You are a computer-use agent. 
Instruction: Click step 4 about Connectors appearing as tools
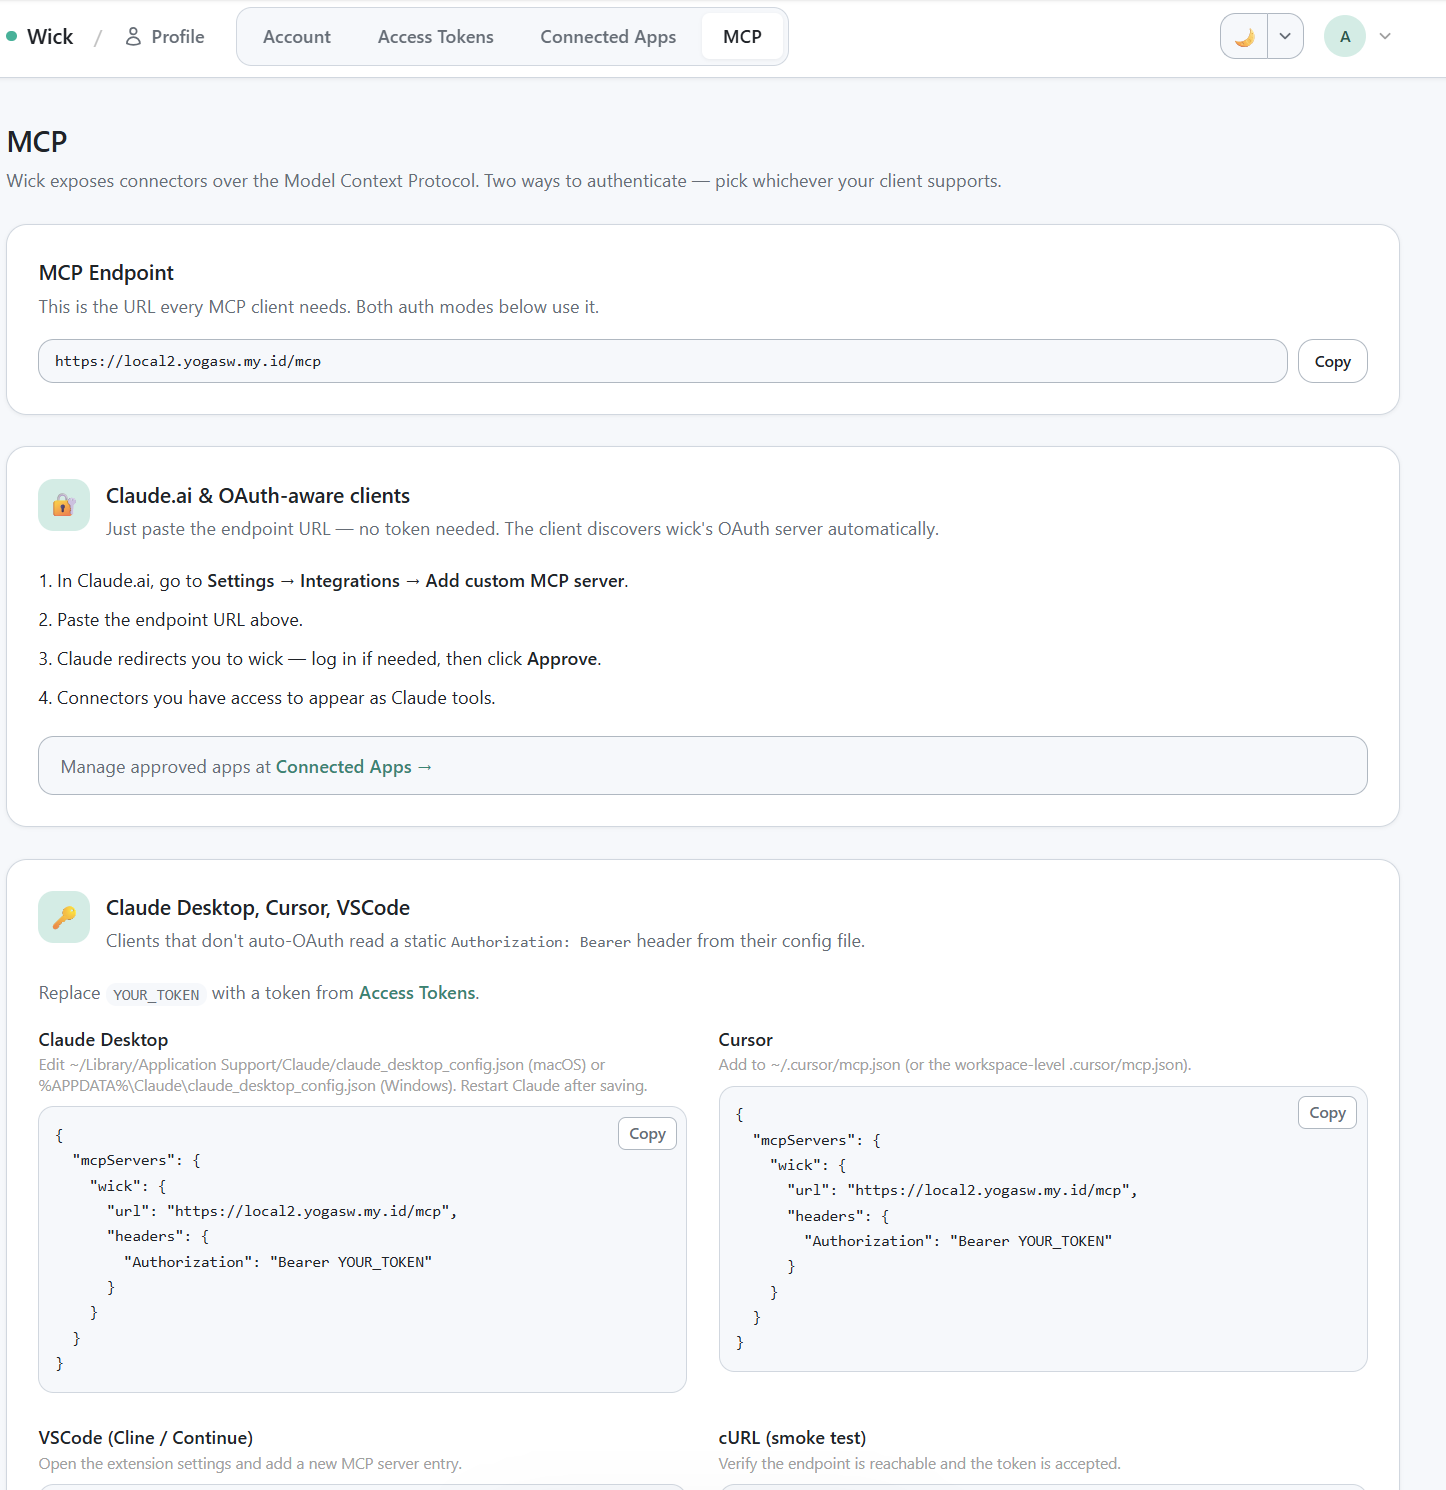pos(267,698)
